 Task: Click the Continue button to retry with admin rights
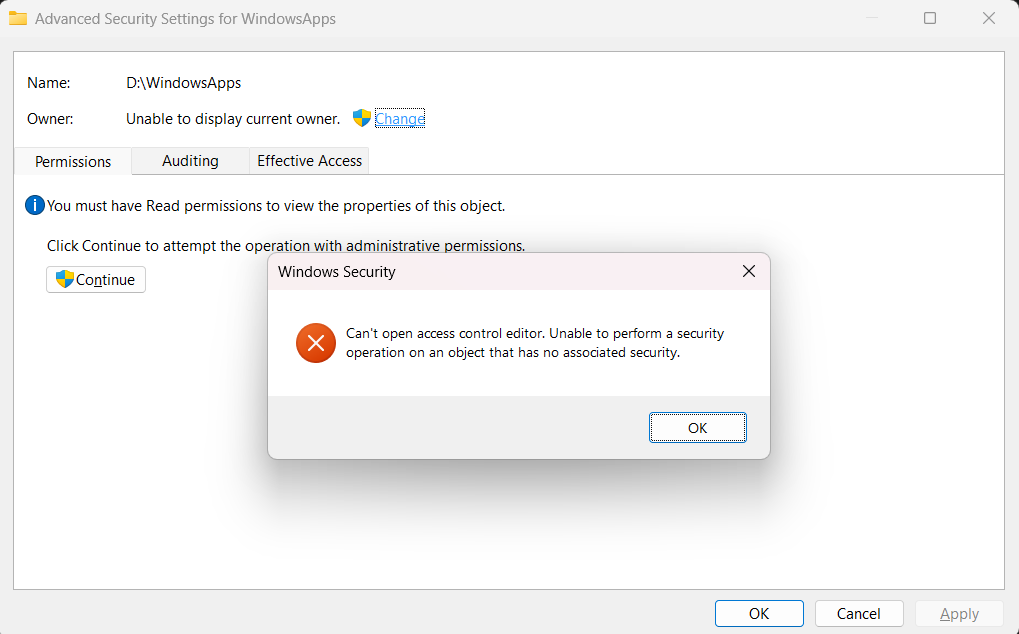[x=96, y=280]
